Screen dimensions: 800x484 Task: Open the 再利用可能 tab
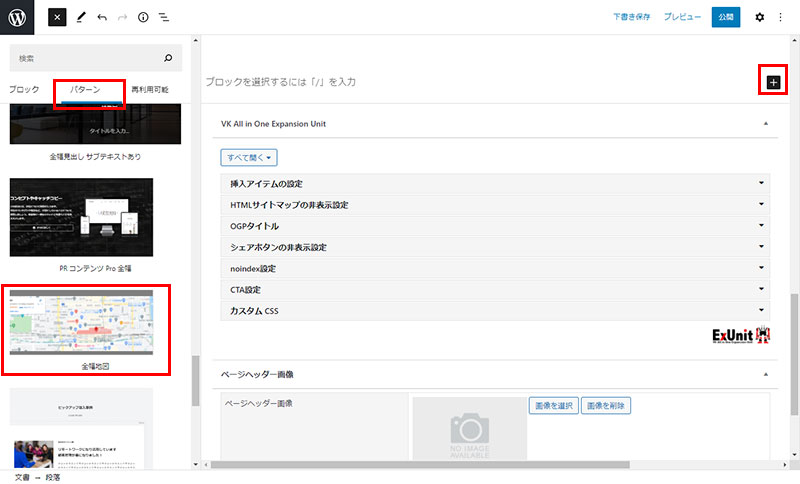150,90
